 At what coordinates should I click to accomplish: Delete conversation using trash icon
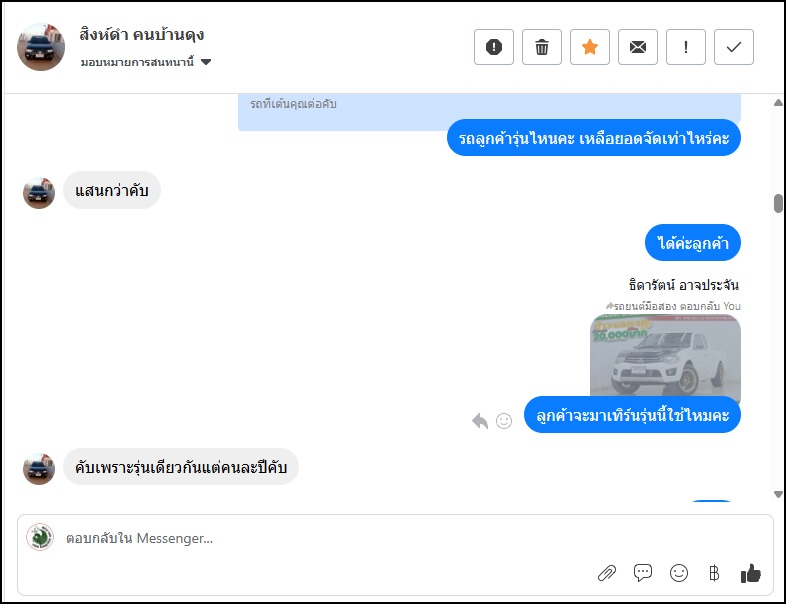coord(542,47)
